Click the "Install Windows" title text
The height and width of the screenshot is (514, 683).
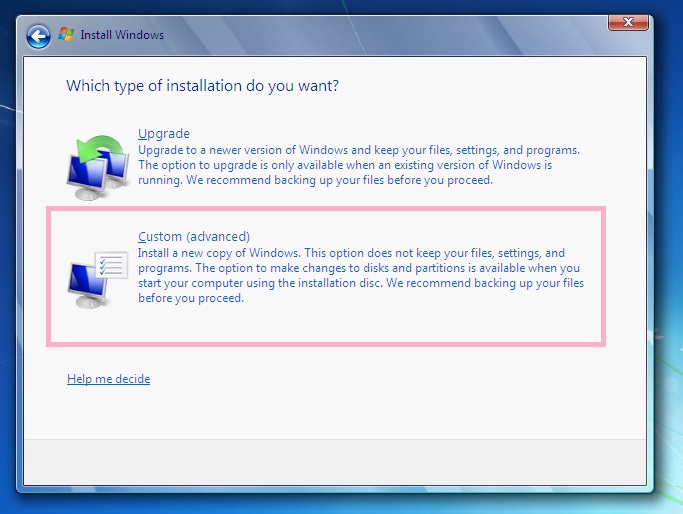click(x=122, y=35)
